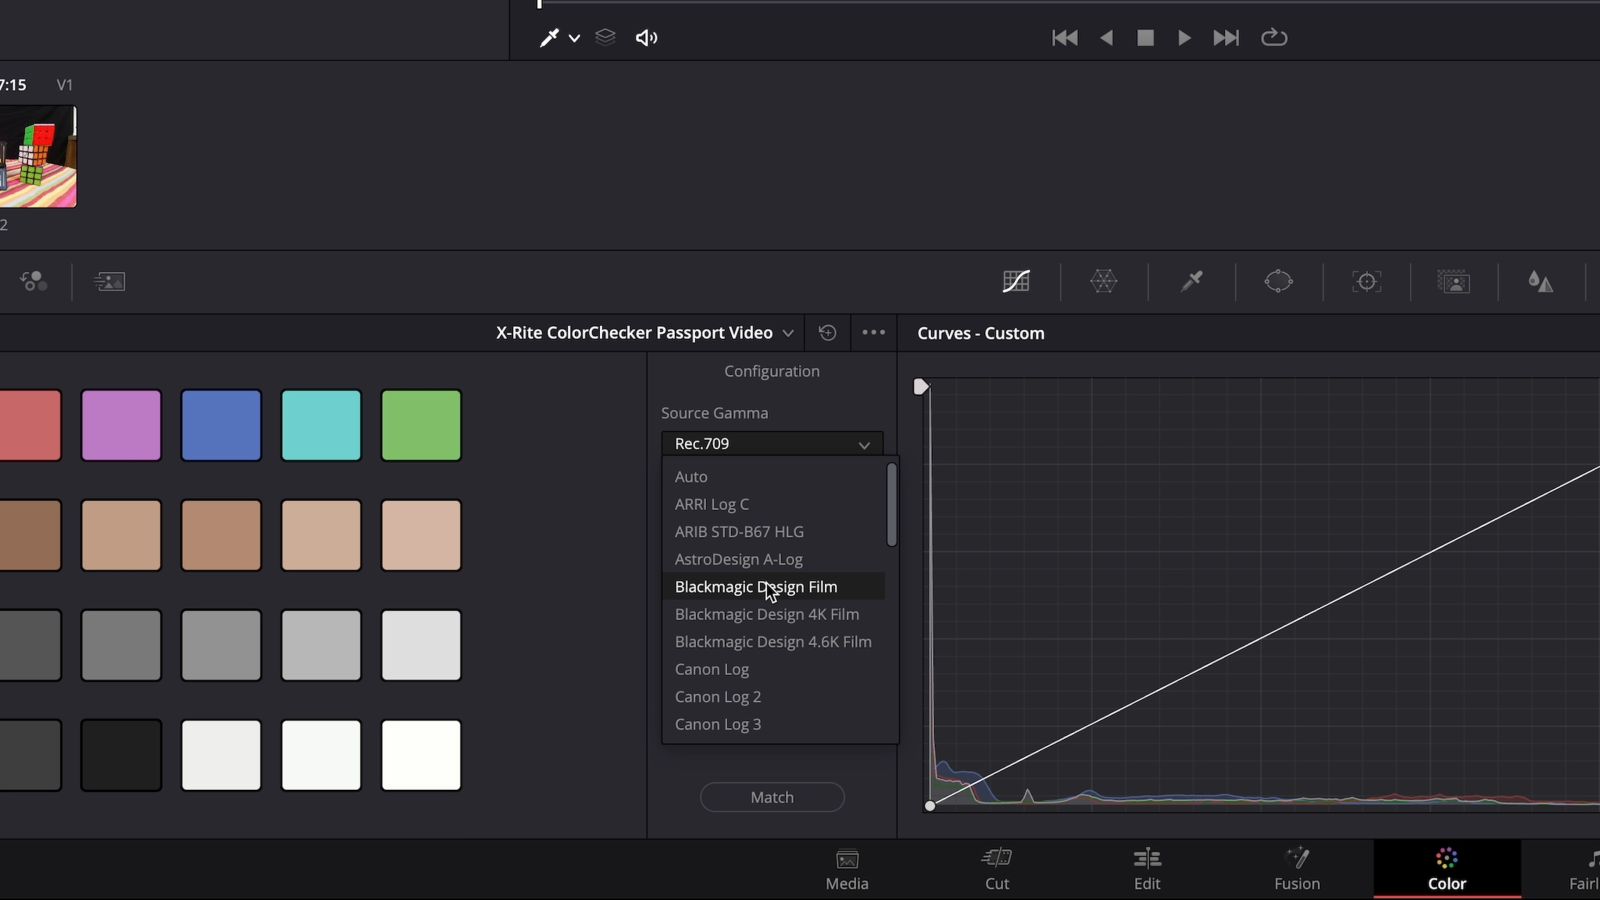Switch to the Media page
The image size is (1600, 900).
point(847,870)
